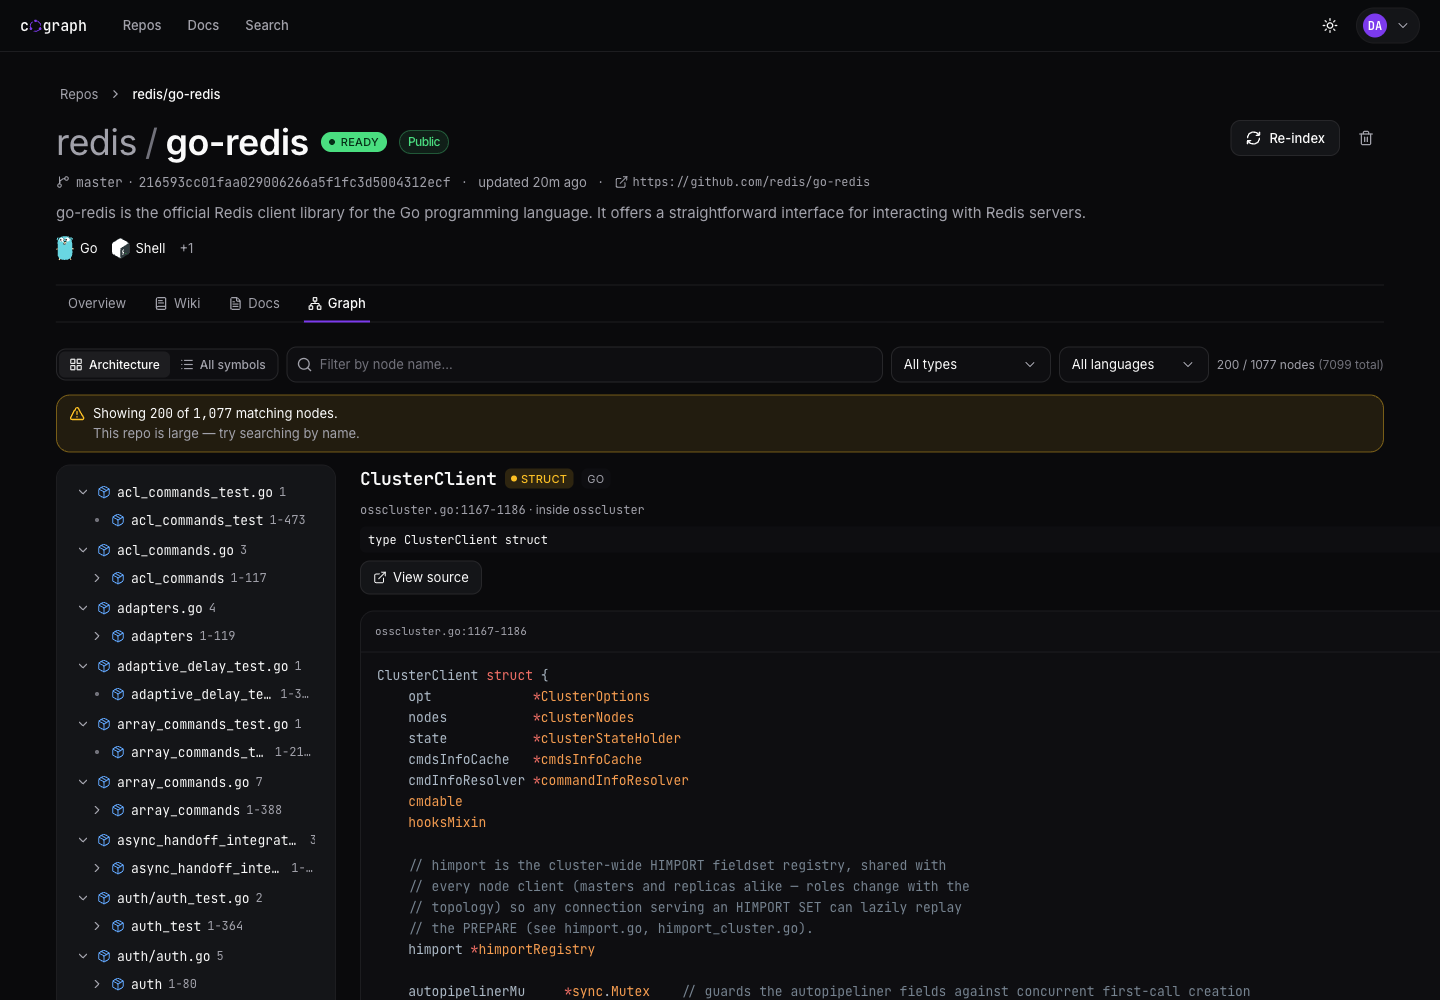The image size is (1440, 1000).
Task: Click the *ClusterOptions type in code
Action: (591, 696)
